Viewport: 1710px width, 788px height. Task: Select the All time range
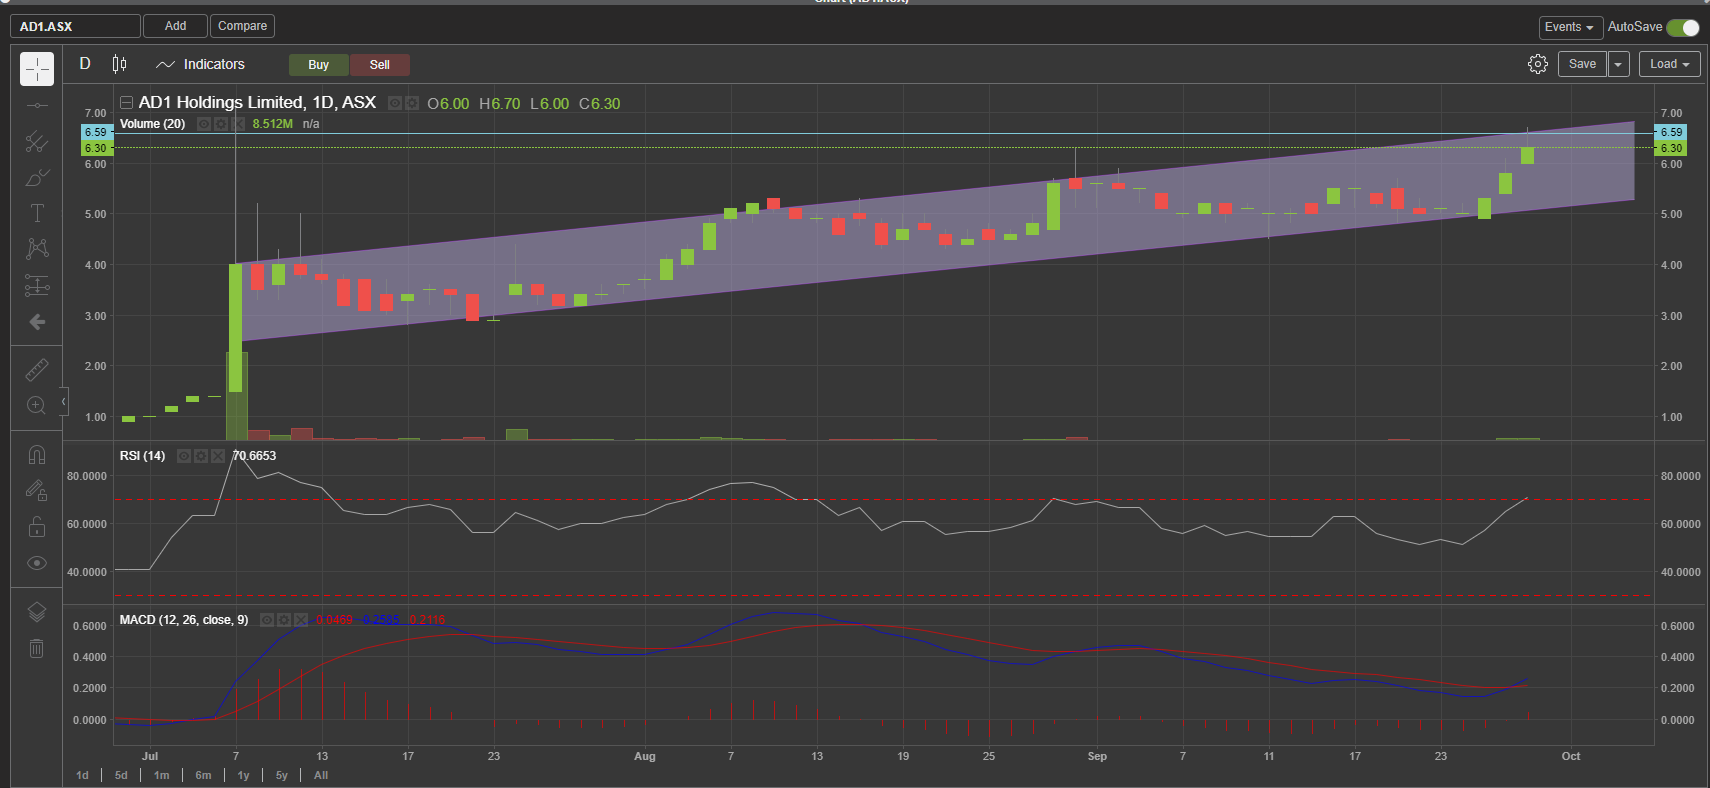[x=321, y=775]
